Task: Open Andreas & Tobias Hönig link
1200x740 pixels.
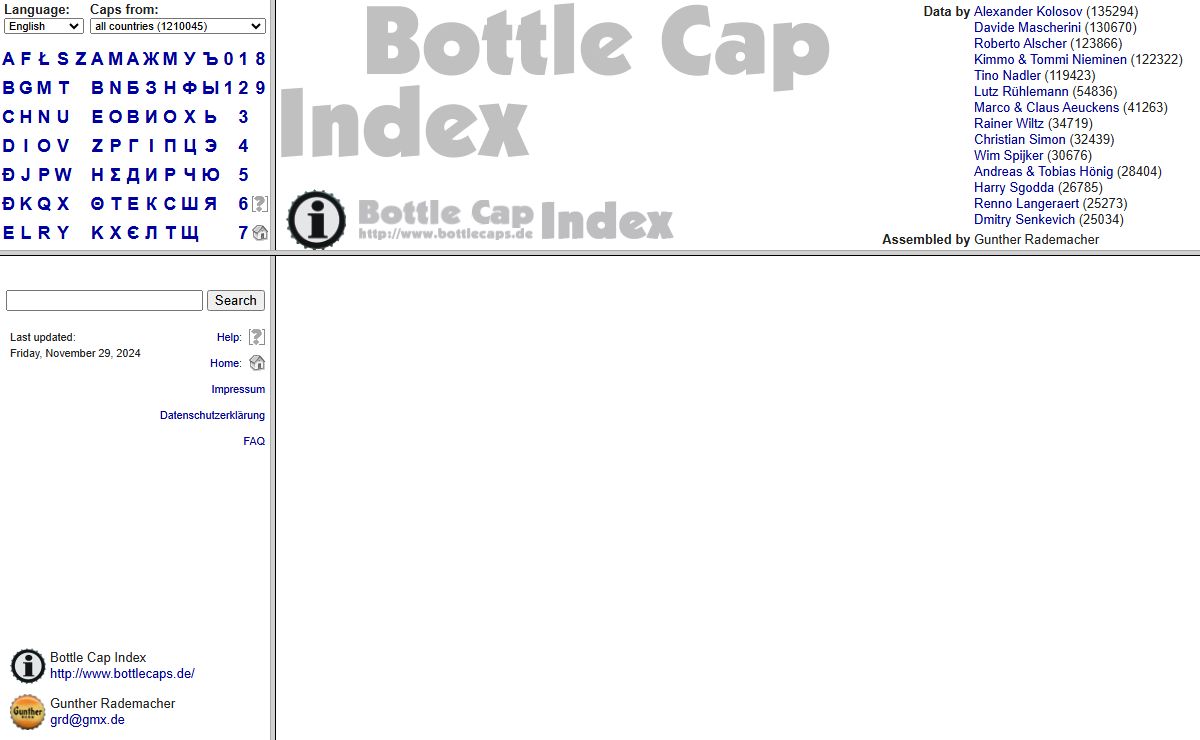Action: (1043, 172)
